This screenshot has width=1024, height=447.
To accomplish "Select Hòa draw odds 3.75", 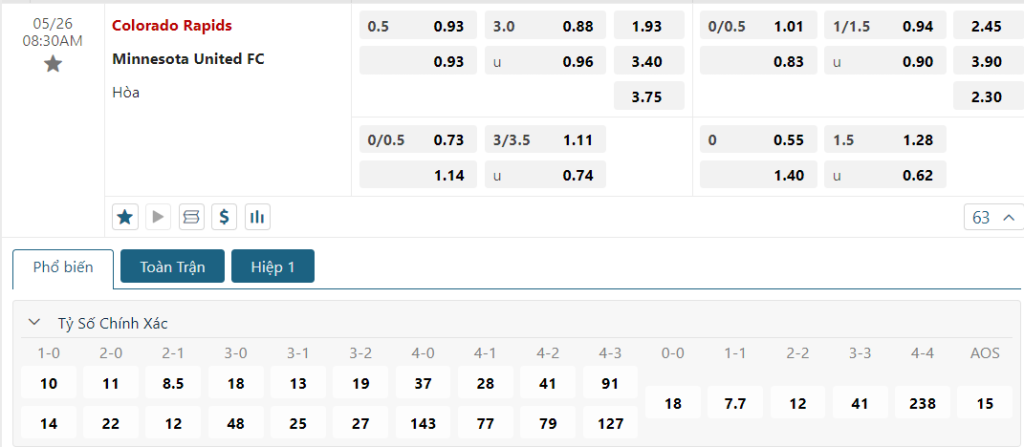I will (648, 96).
